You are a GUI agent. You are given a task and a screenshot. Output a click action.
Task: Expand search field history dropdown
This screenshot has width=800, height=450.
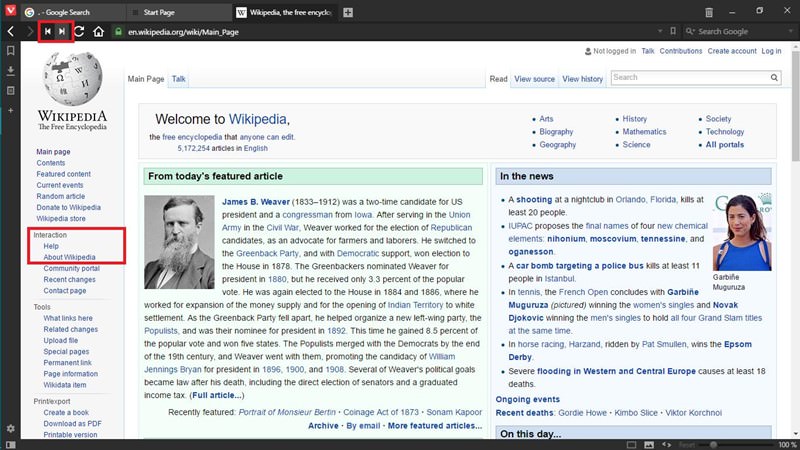[x=791, y=31]
